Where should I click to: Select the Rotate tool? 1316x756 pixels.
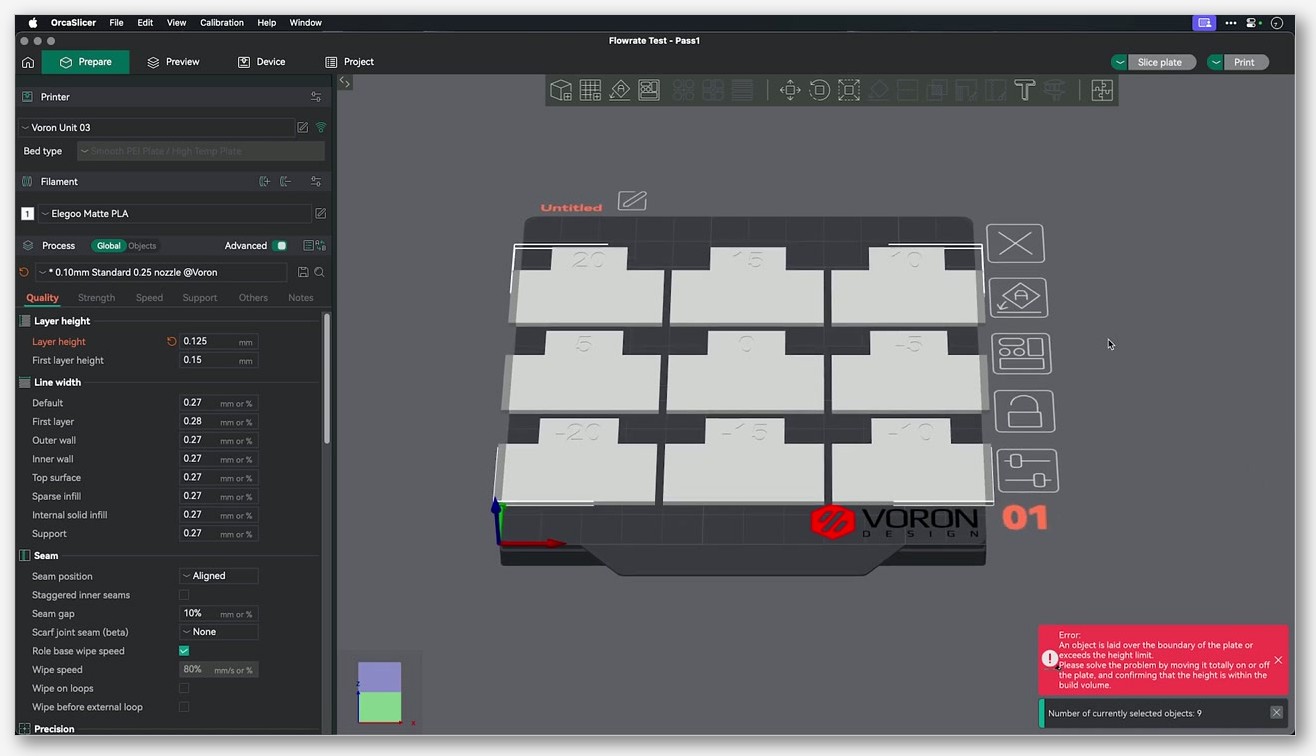coord(819,91)
